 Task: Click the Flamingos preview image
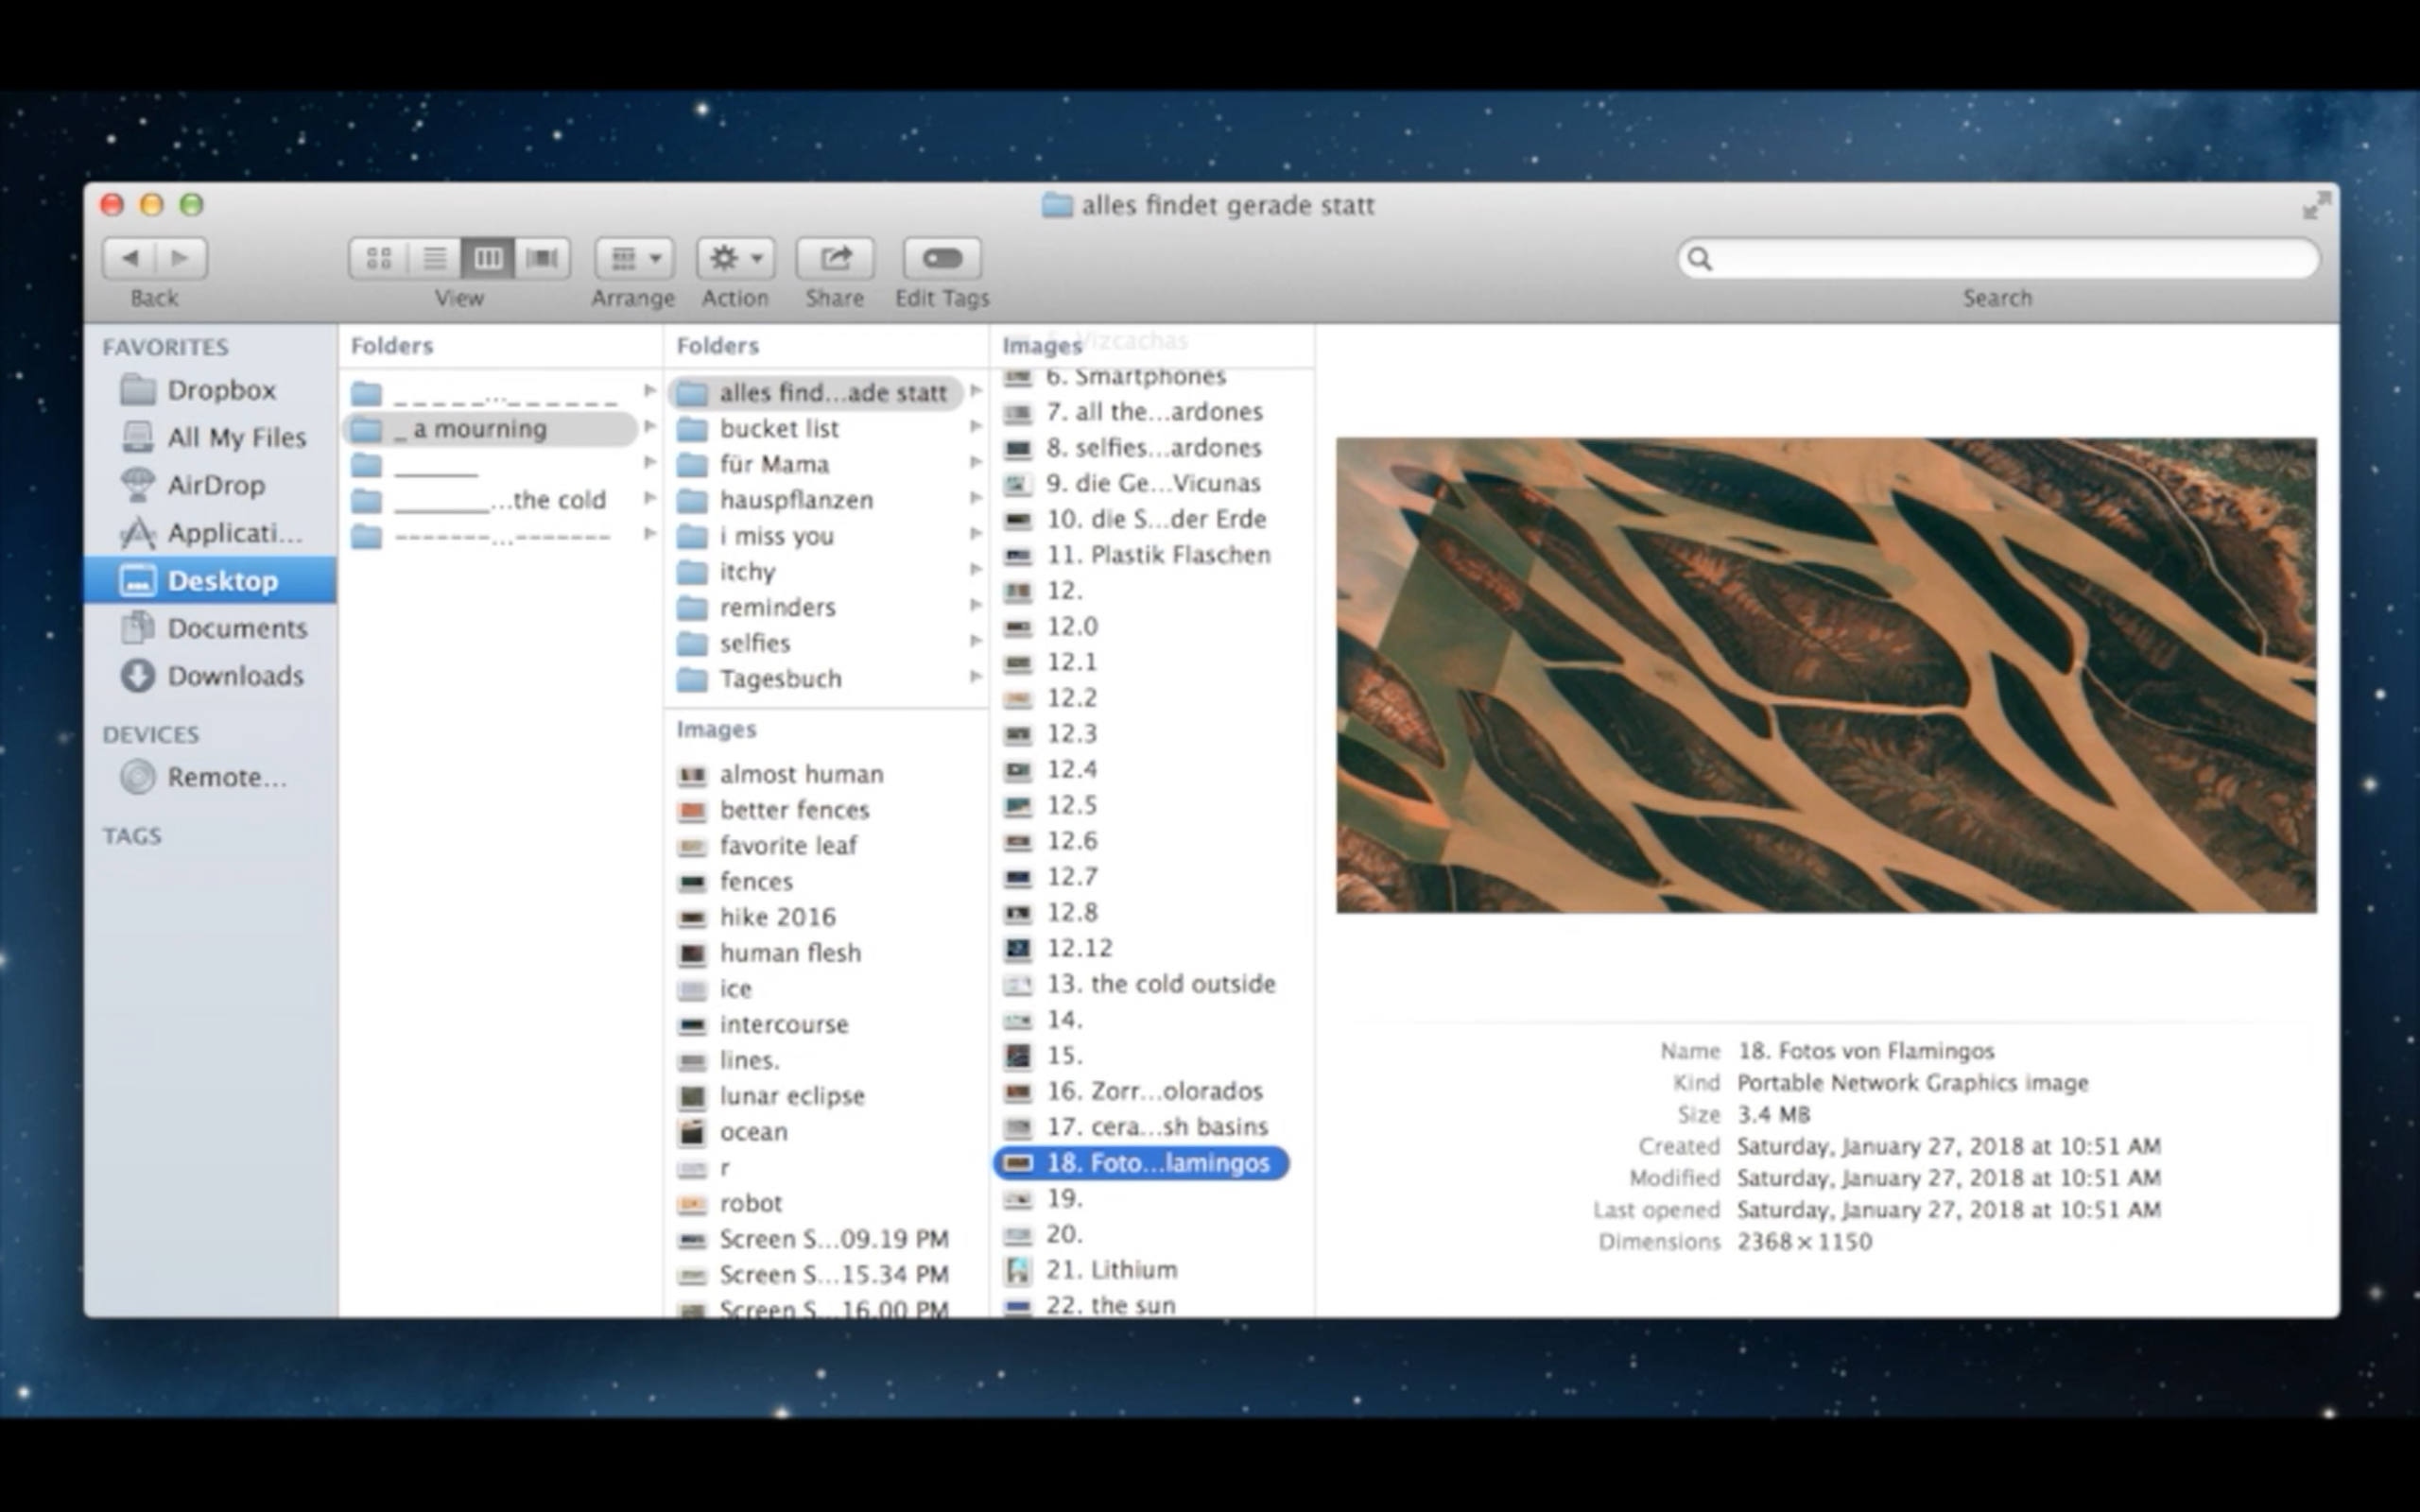[x=1825, y=675]
